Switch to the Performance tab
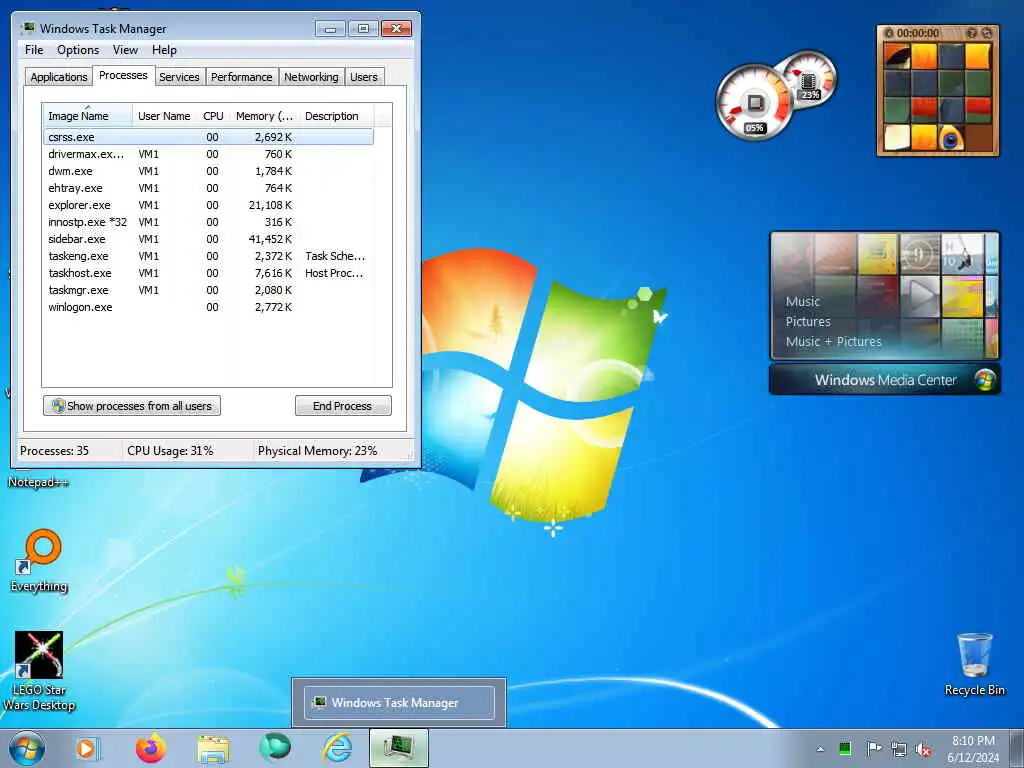The height and width of the screenshot is (768, 1024). (x=242, y=77)
